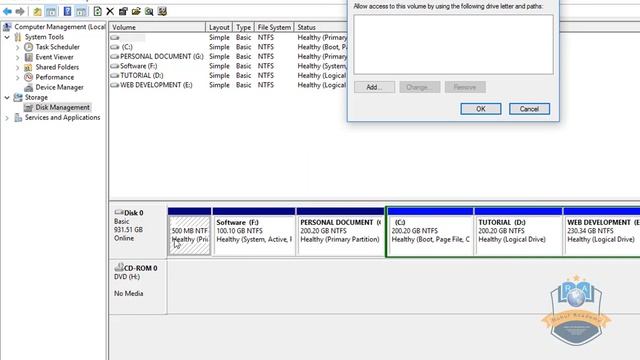Collapse the Storage tree node
640x360 pixels.
pos(7,98)
